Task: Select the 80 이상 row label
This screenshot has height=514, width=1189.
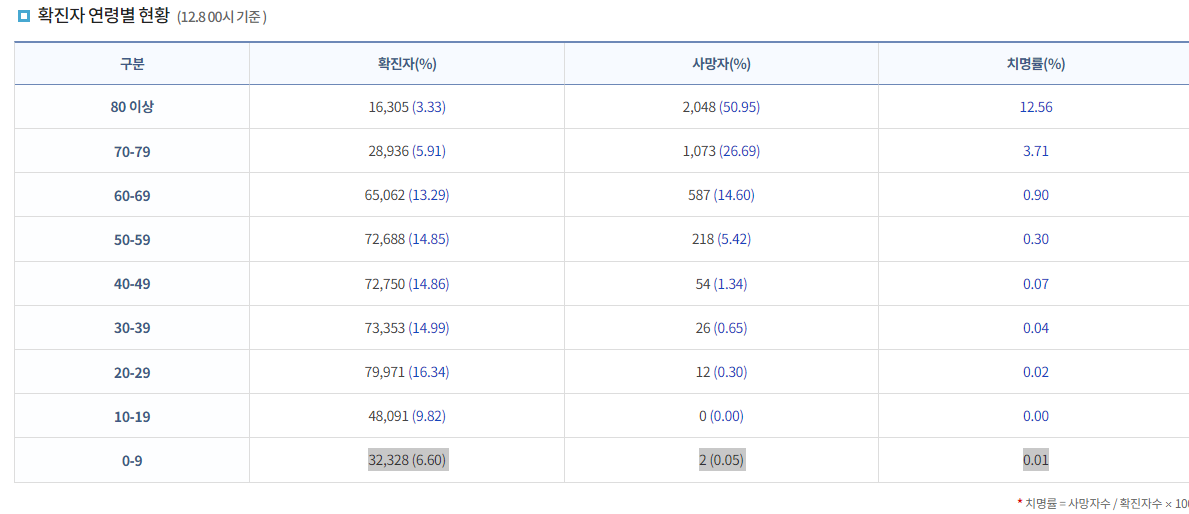Action: pyautogui.click(x=132, y=107)
